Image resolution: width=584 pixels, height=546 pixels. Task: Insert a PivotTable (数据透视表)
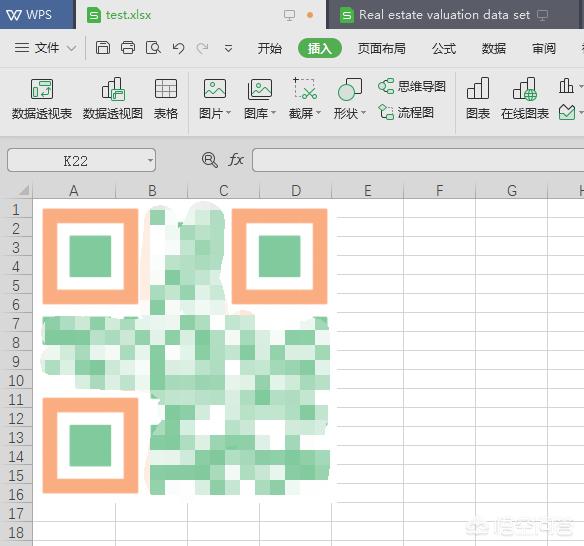[41, 99]
